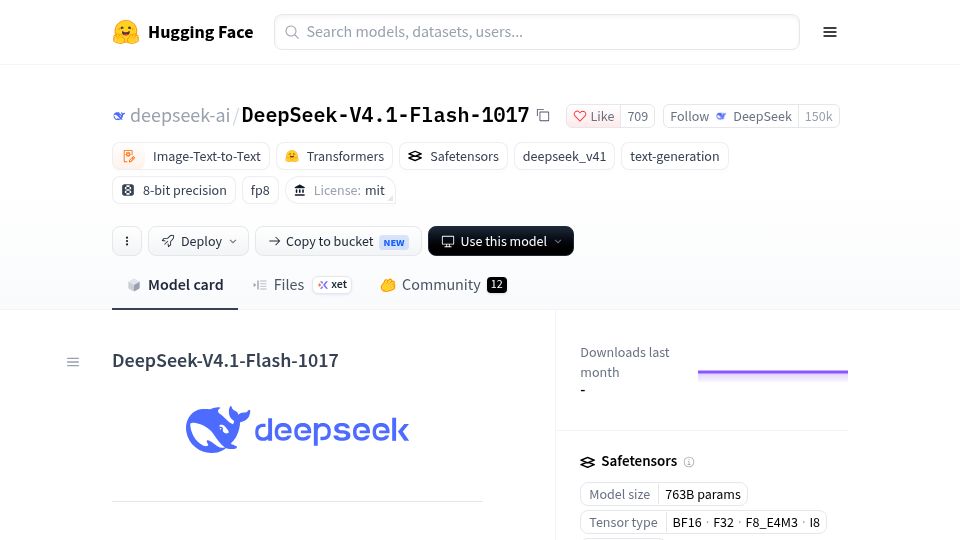Click the Hugging Face emoji logo
The width and height of the screenshot is (960, 540).
pos(126,32)
